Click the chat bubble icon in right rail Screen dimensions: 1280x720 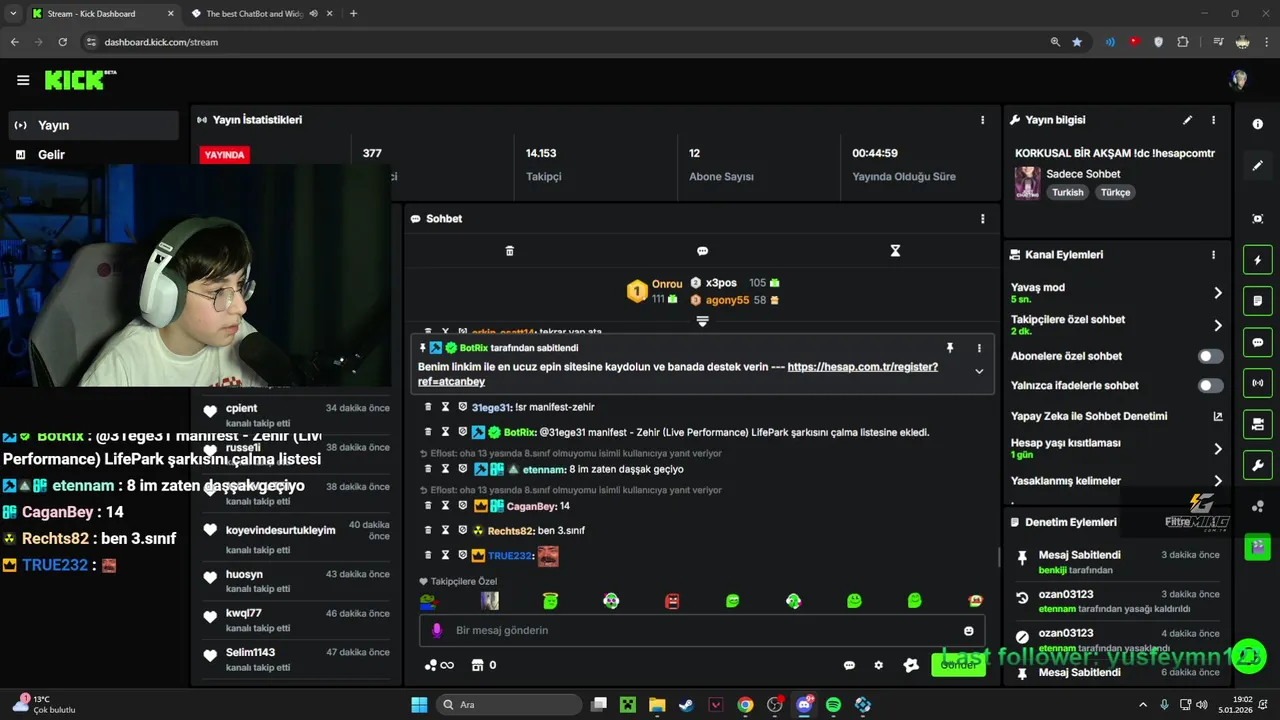(x=1258, y=342)
